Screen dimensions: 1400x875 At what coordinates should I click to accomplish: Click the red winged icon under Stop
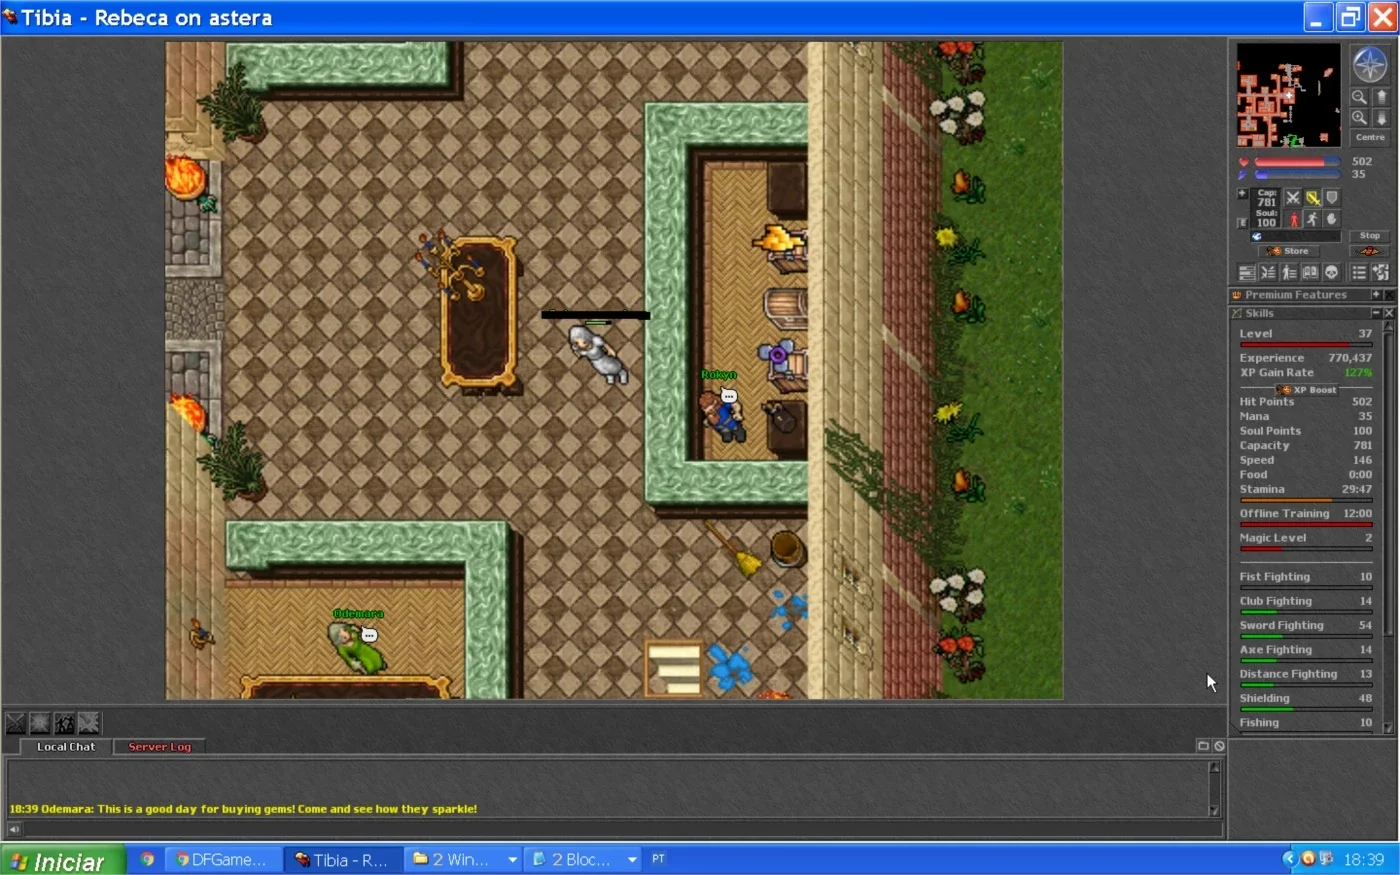click(1370, 251)
